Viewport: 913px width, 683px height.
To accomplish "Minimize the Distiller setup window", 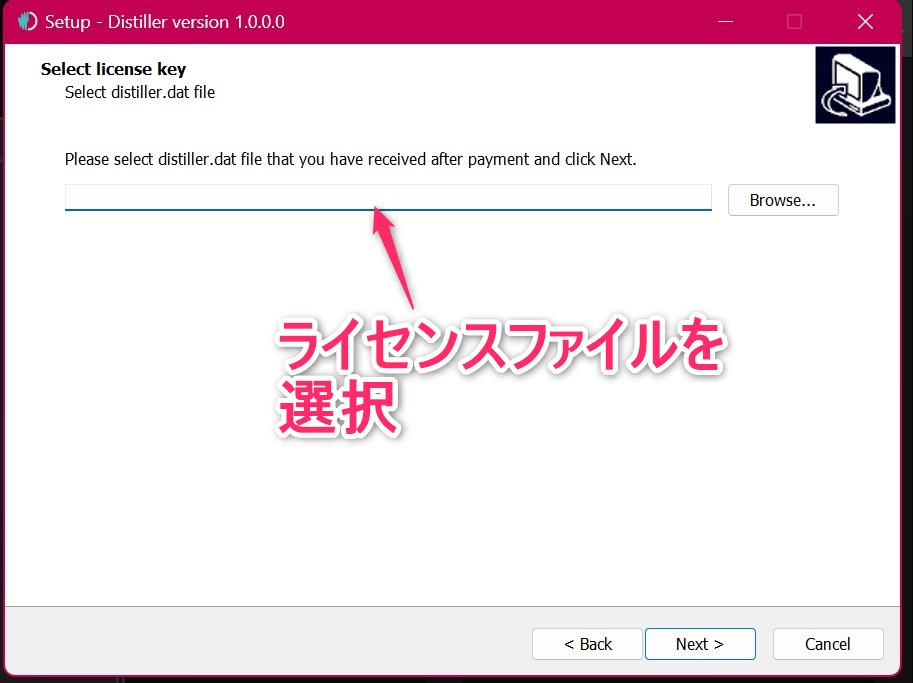I will pos(726,22).
